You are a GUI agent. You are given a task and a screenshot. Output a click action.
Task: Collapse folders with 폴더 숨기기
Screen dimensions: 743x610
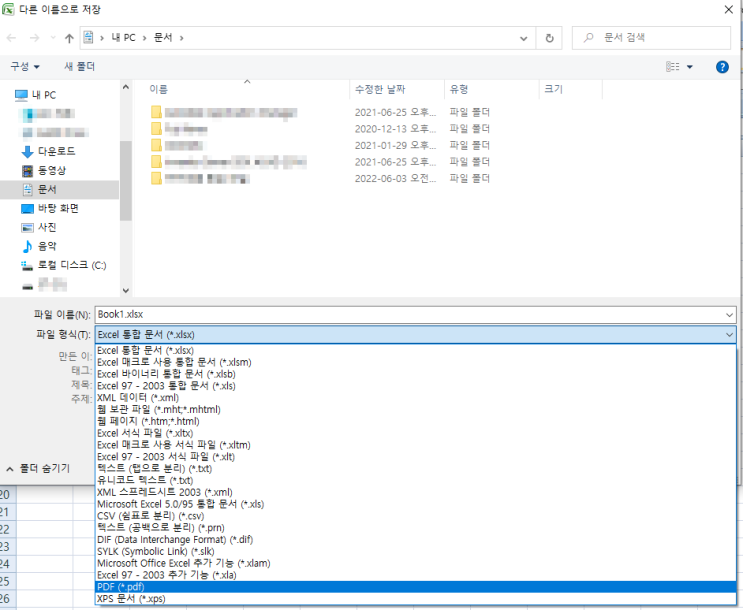click(x=38, y=469)
